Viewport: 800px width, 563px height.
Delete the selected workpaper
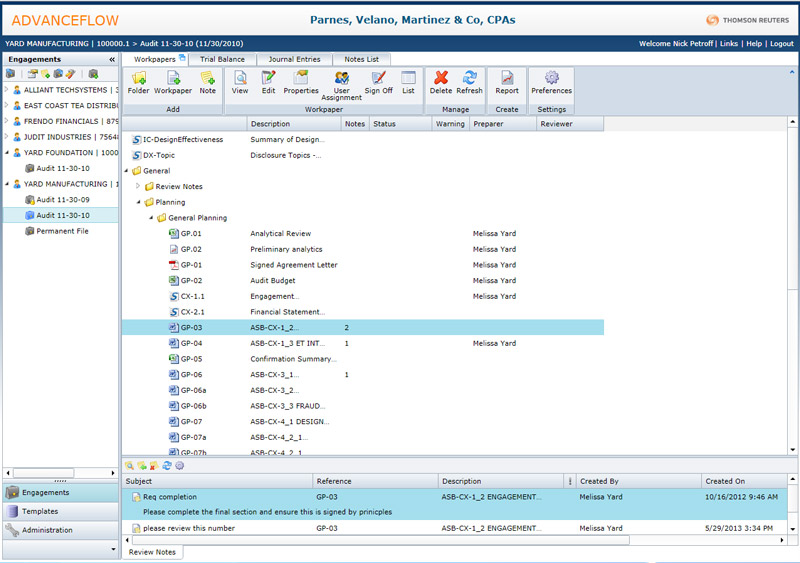pos(440,82)
